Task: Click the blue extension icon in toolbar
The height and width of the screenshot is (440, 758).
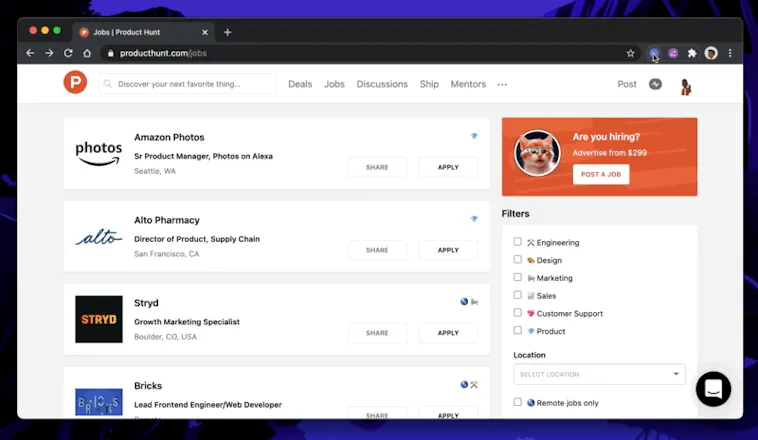Action: [654, 53]
